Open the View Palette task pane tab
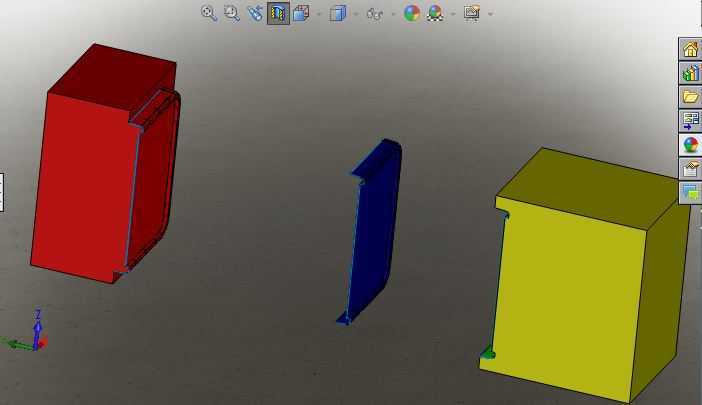The image size is (702, 405). click(690, 120)
